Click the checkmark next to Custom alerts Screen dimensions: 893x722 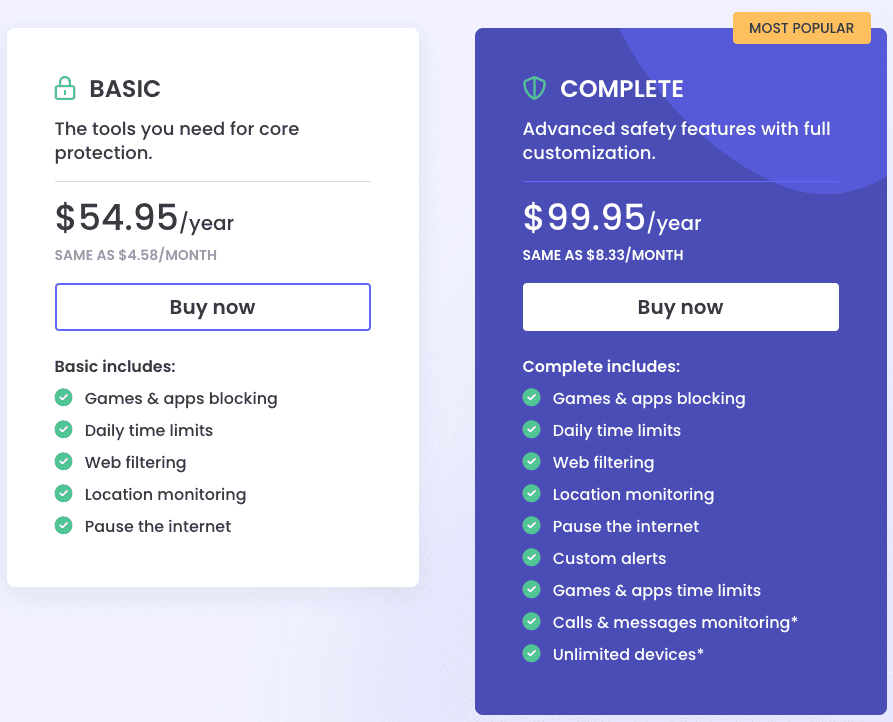532,557
